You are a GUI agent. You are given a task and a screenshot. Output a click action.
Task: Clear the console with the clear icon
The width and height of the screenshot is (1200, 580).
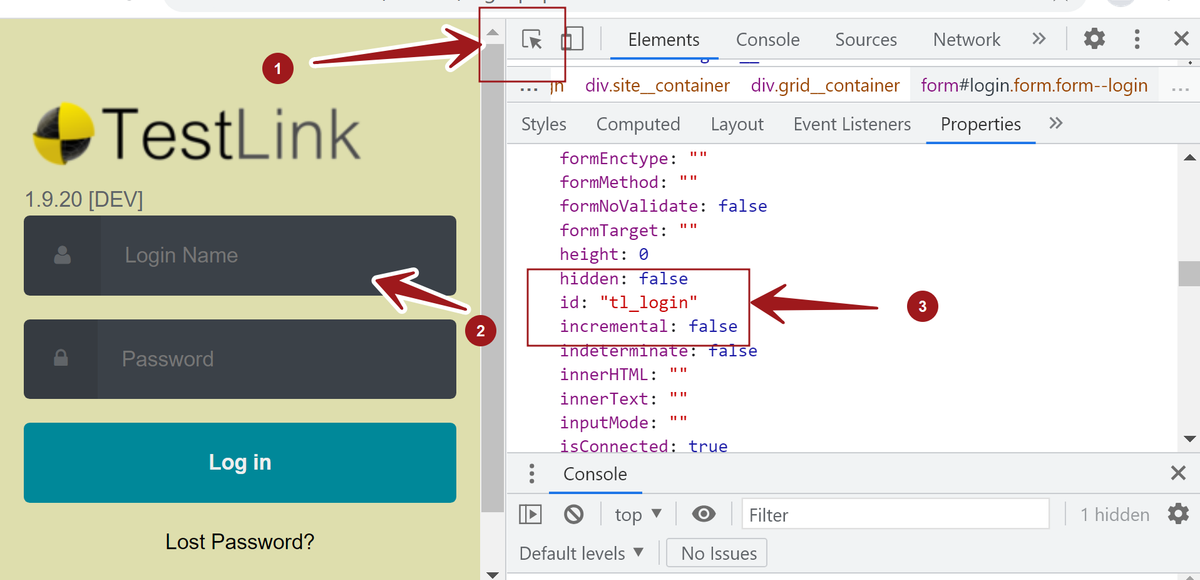573,514
